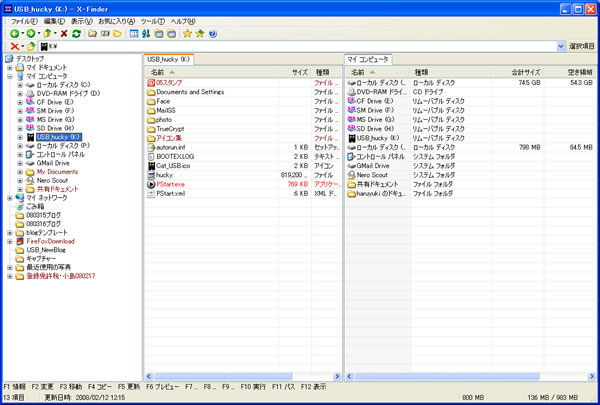Open the ファイル menu

click(x=24, y=21)
